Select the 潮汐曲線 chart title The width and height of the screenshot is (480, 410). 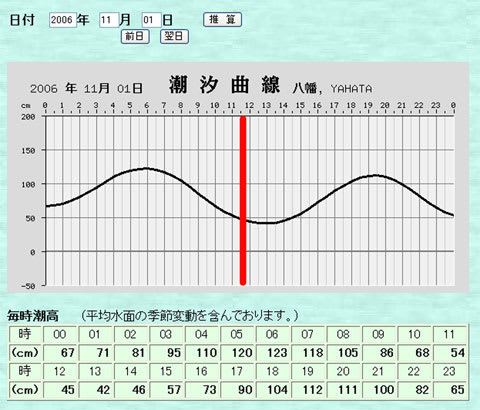point(224,85)
